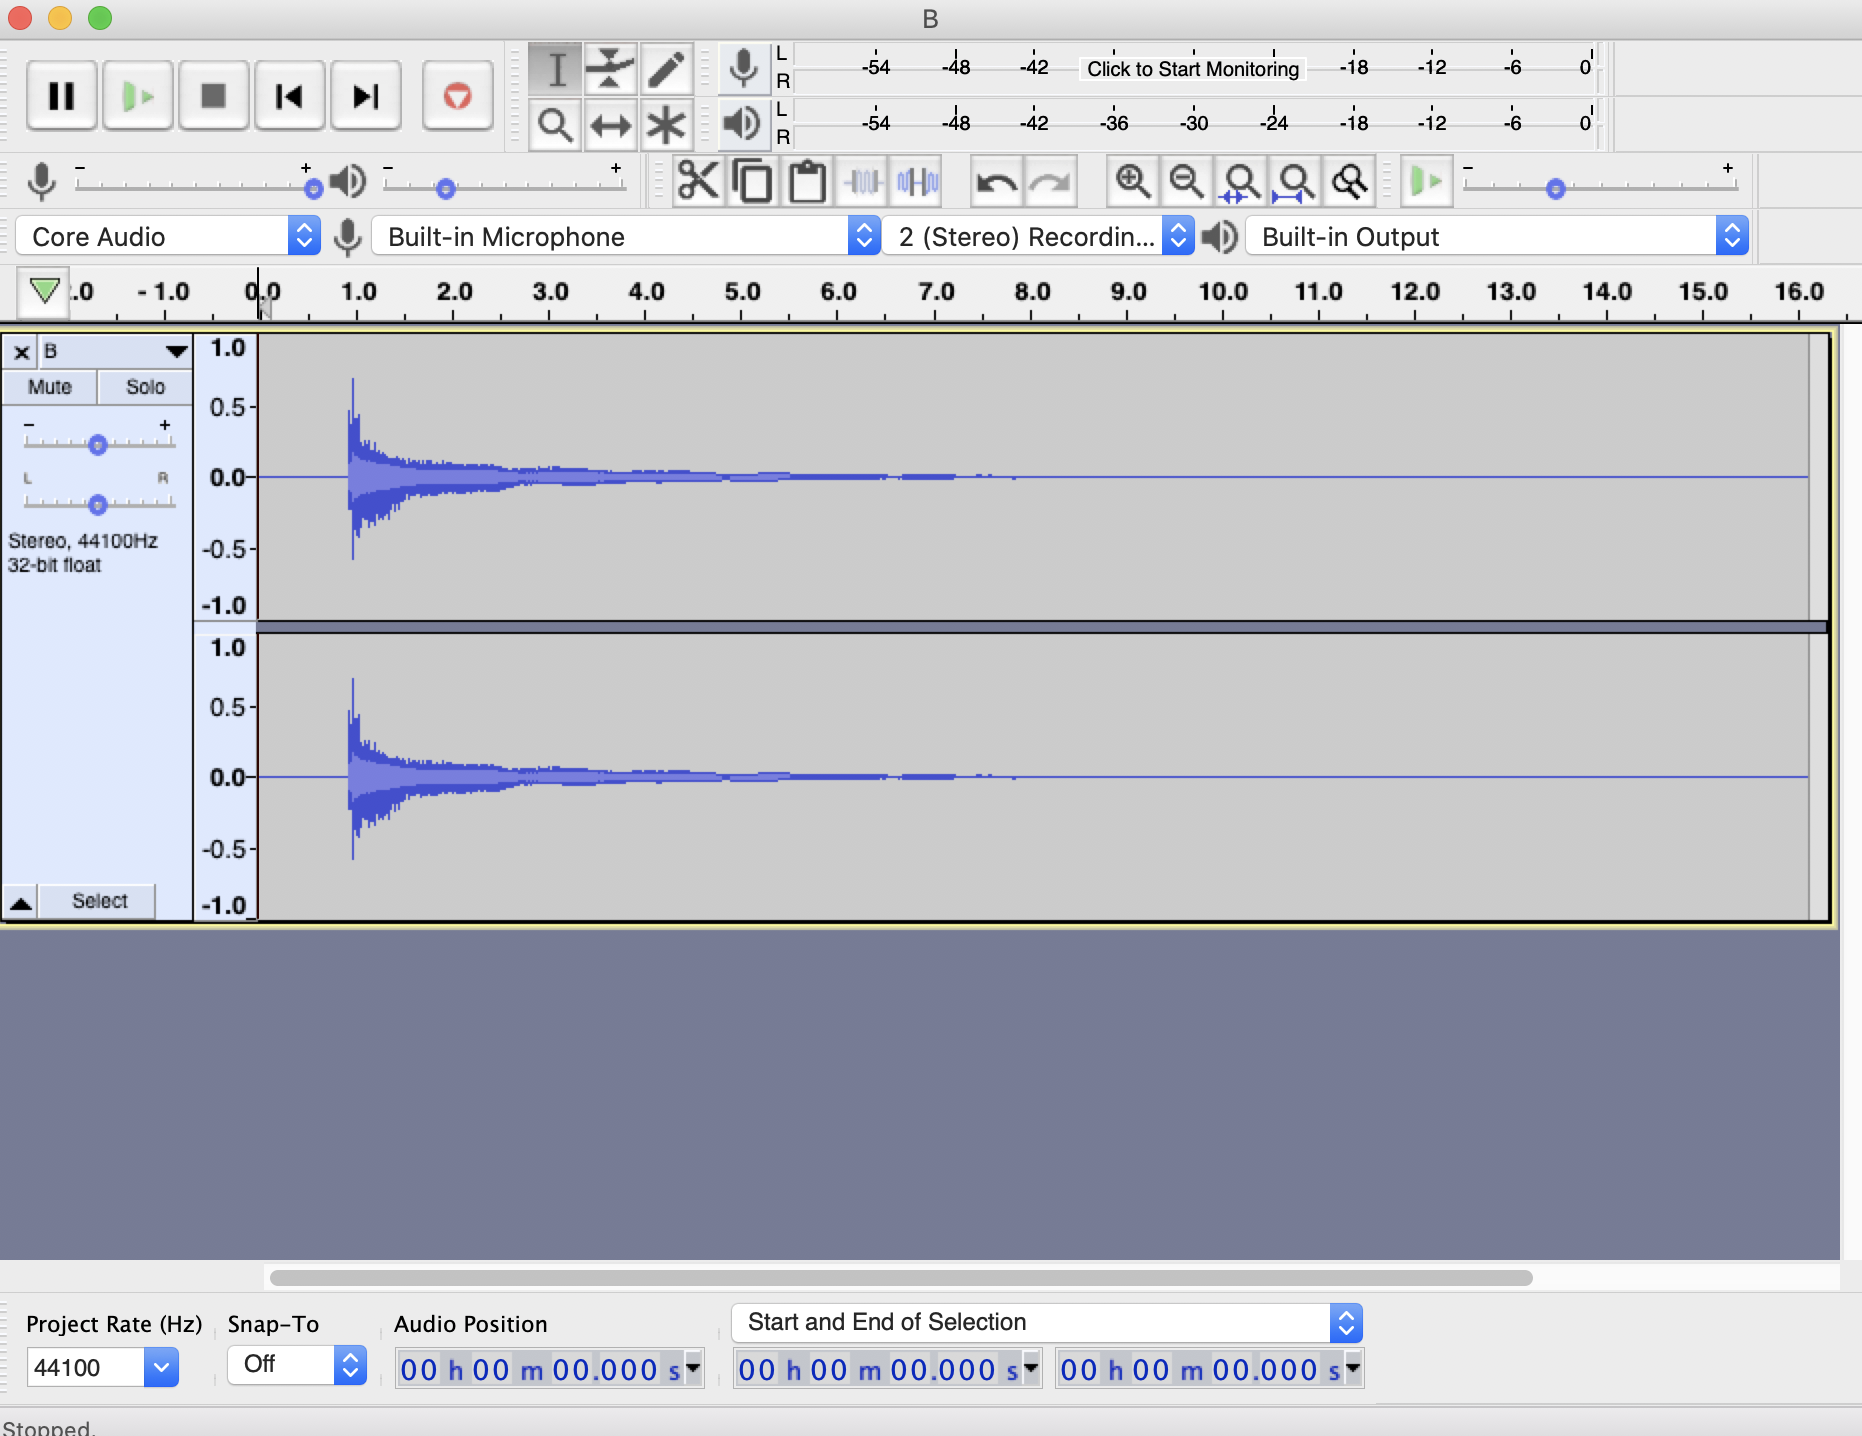Open the 2 (Stereo) Recording channels dropdown
Screen dimensions: 1862x1436
[x=1040, y=237]
